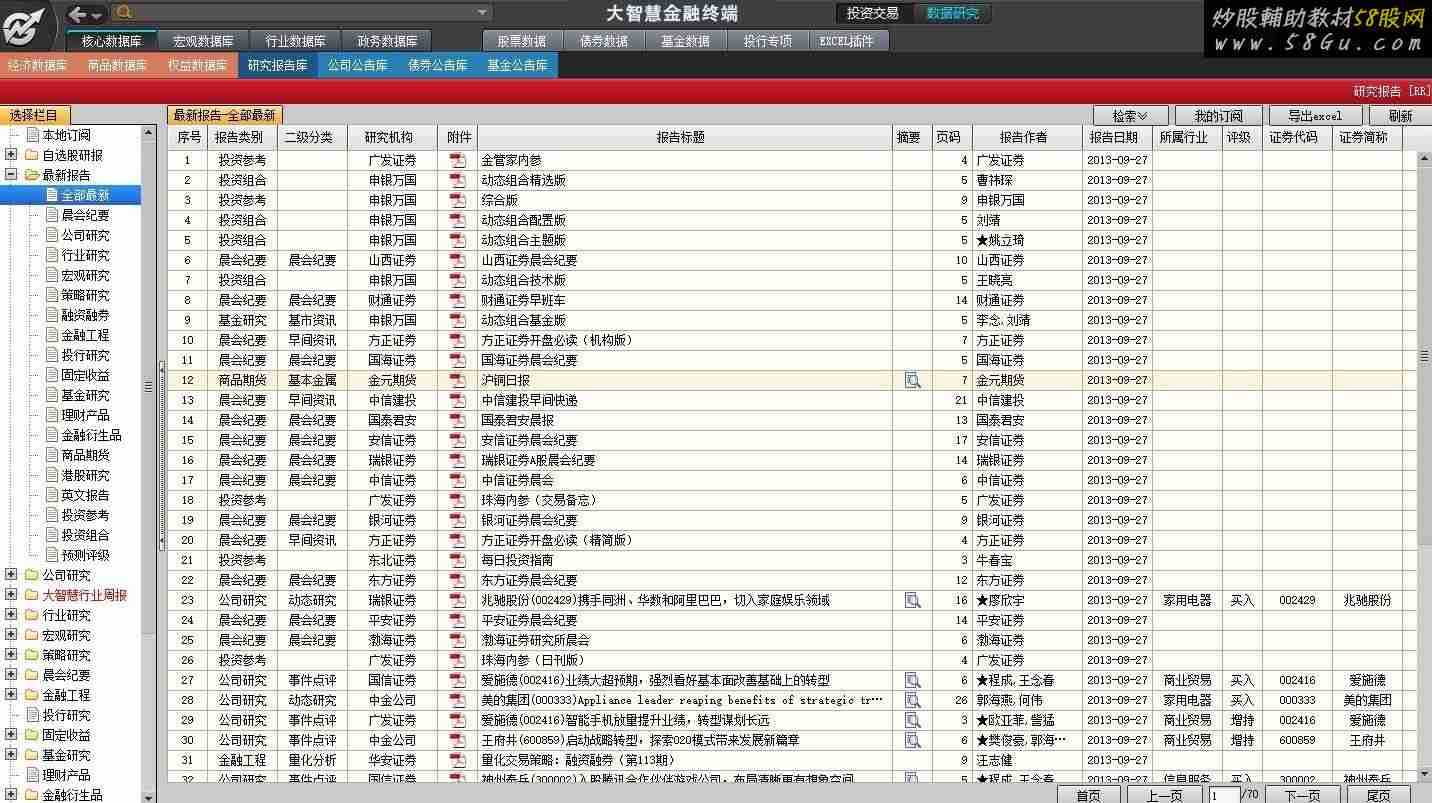Select 融资融券 in the tree
Screen dimensions: 1432x803
pyautogui.click(x=85, y=315)
